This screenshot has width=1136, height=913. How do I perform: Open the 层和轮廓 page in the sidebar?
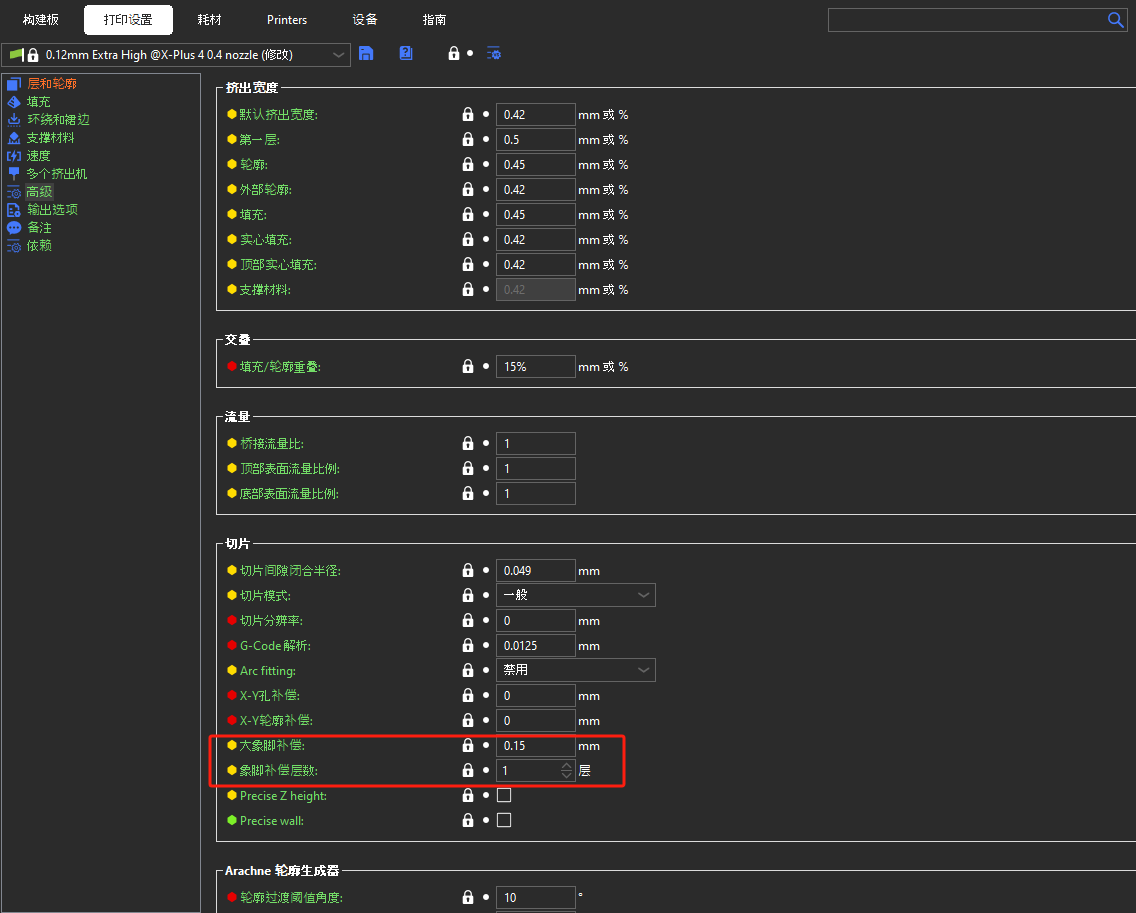click(x=51, y=83)
